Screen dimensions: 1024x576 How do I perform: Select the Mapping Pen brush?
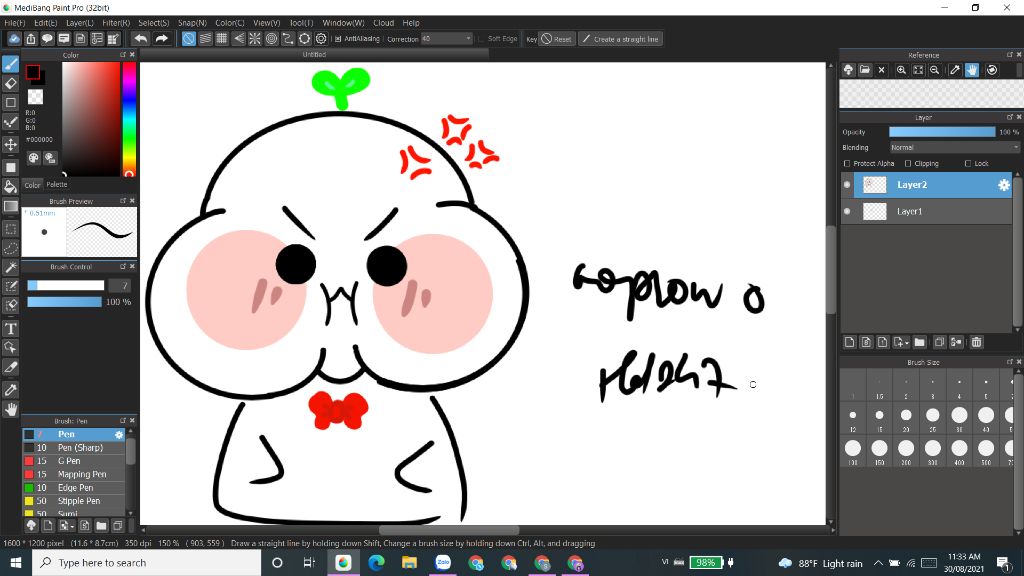[74, 475]
